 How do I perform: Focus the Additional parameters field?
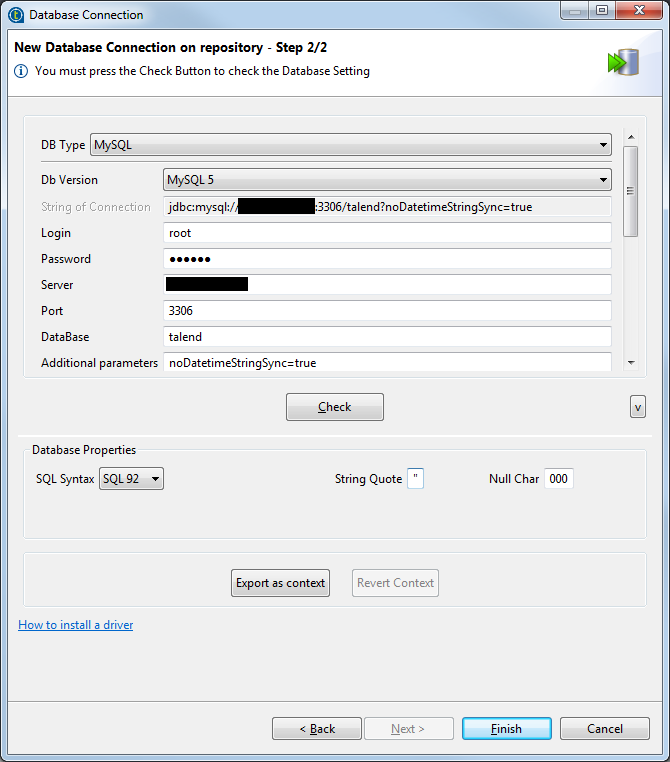tap(387, 363)
